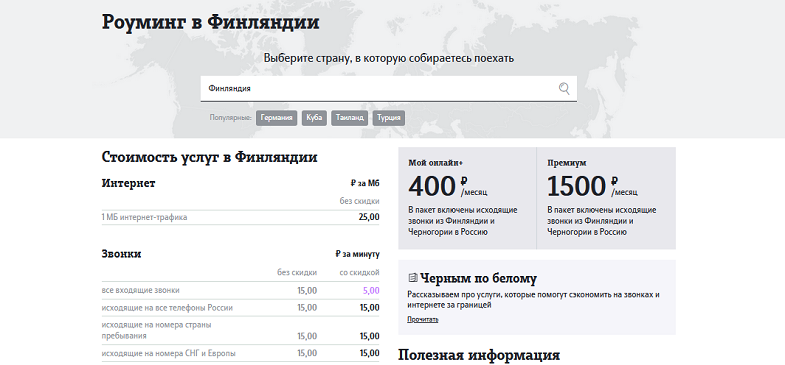Screen dimensions: 785x365
Task: Click row исходящие на номера страны пребывания
Action: [240, 330]
